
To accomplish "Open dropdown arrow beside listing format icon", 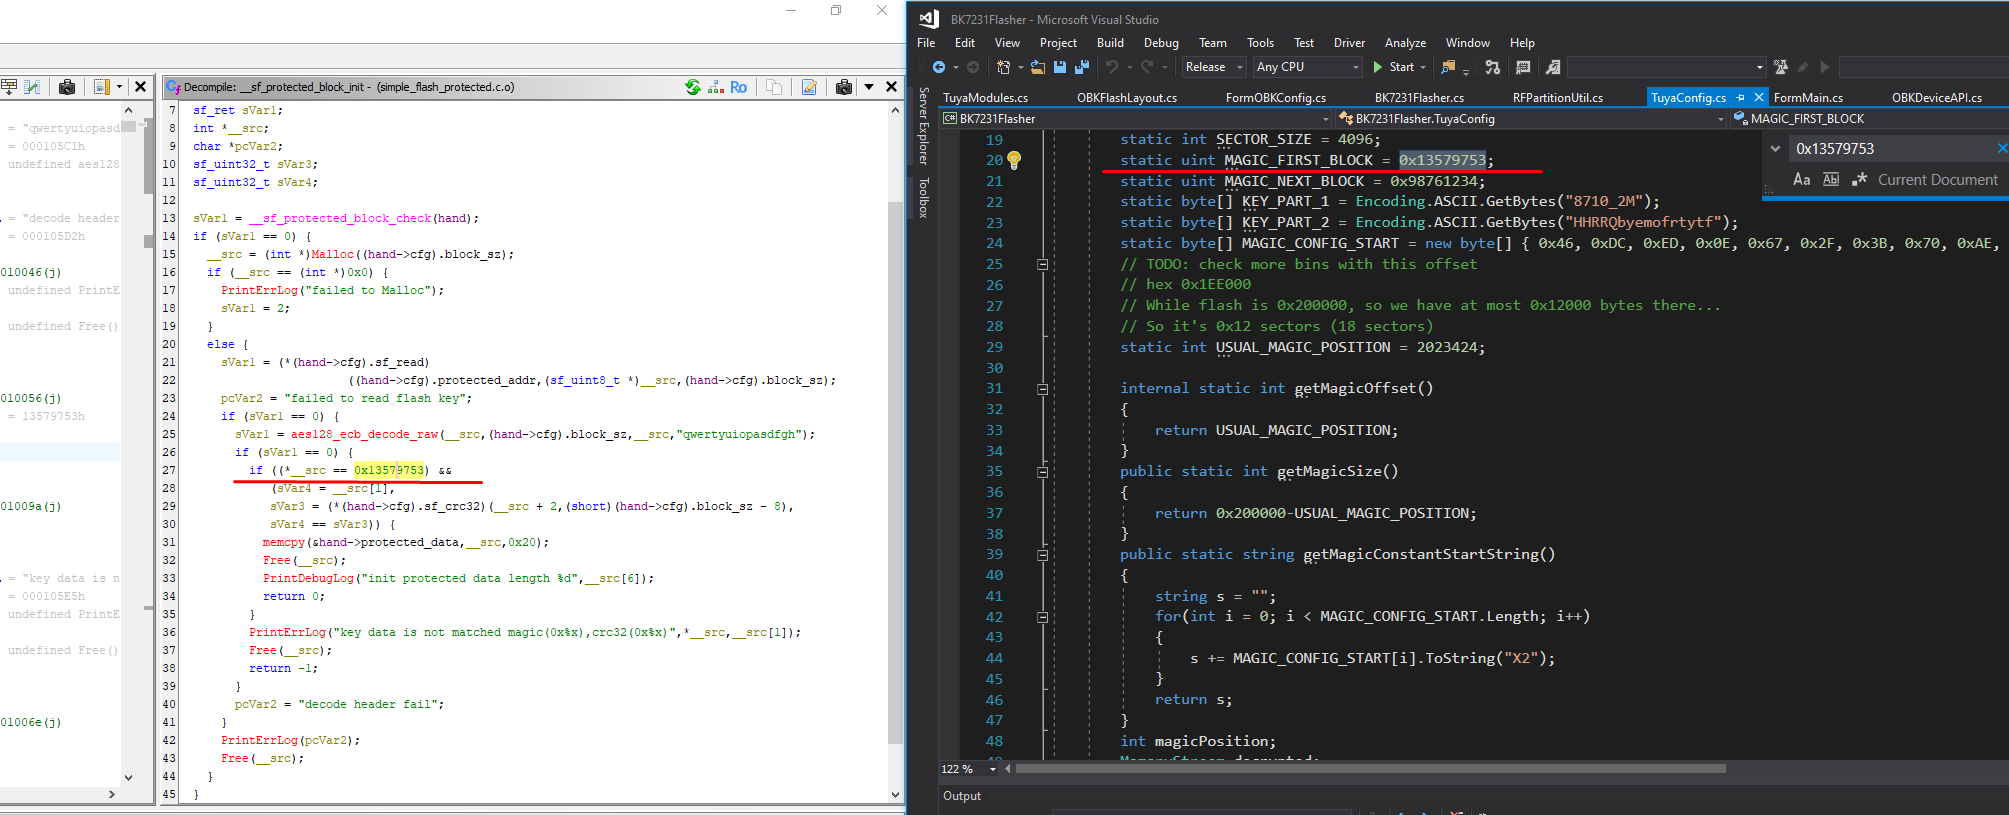I will [119, 87].
